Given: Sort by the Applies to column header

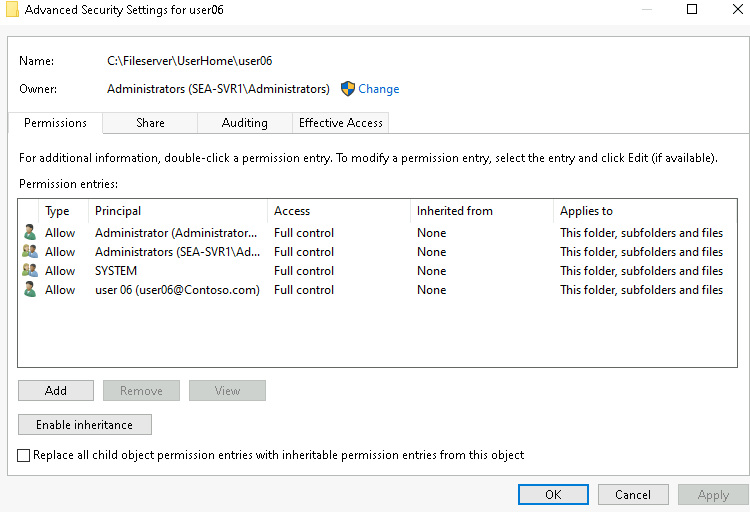Looking at the screenshot, I should pos(645,211).
